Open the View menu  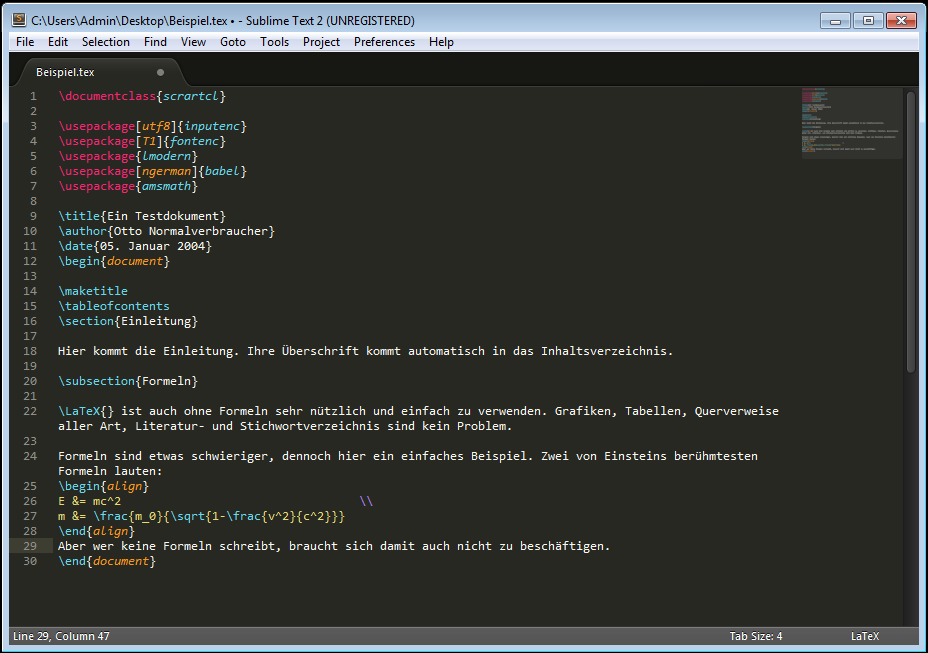(x=193, y=42)
